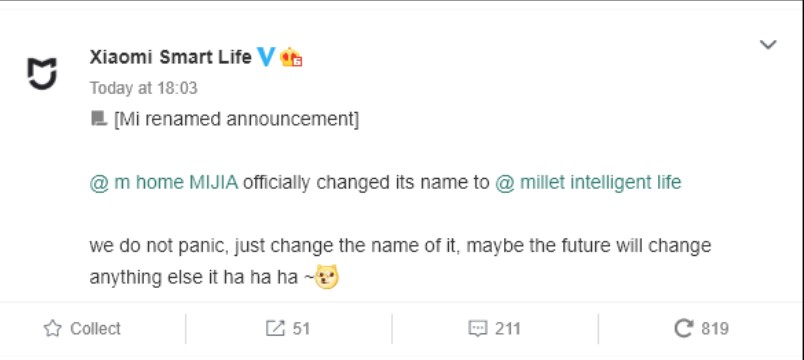Screen dimensions: 804x360
Task: Open the Xiaomi Smart Life profile name
Action: pyautogui.click(x=170, y=57)
